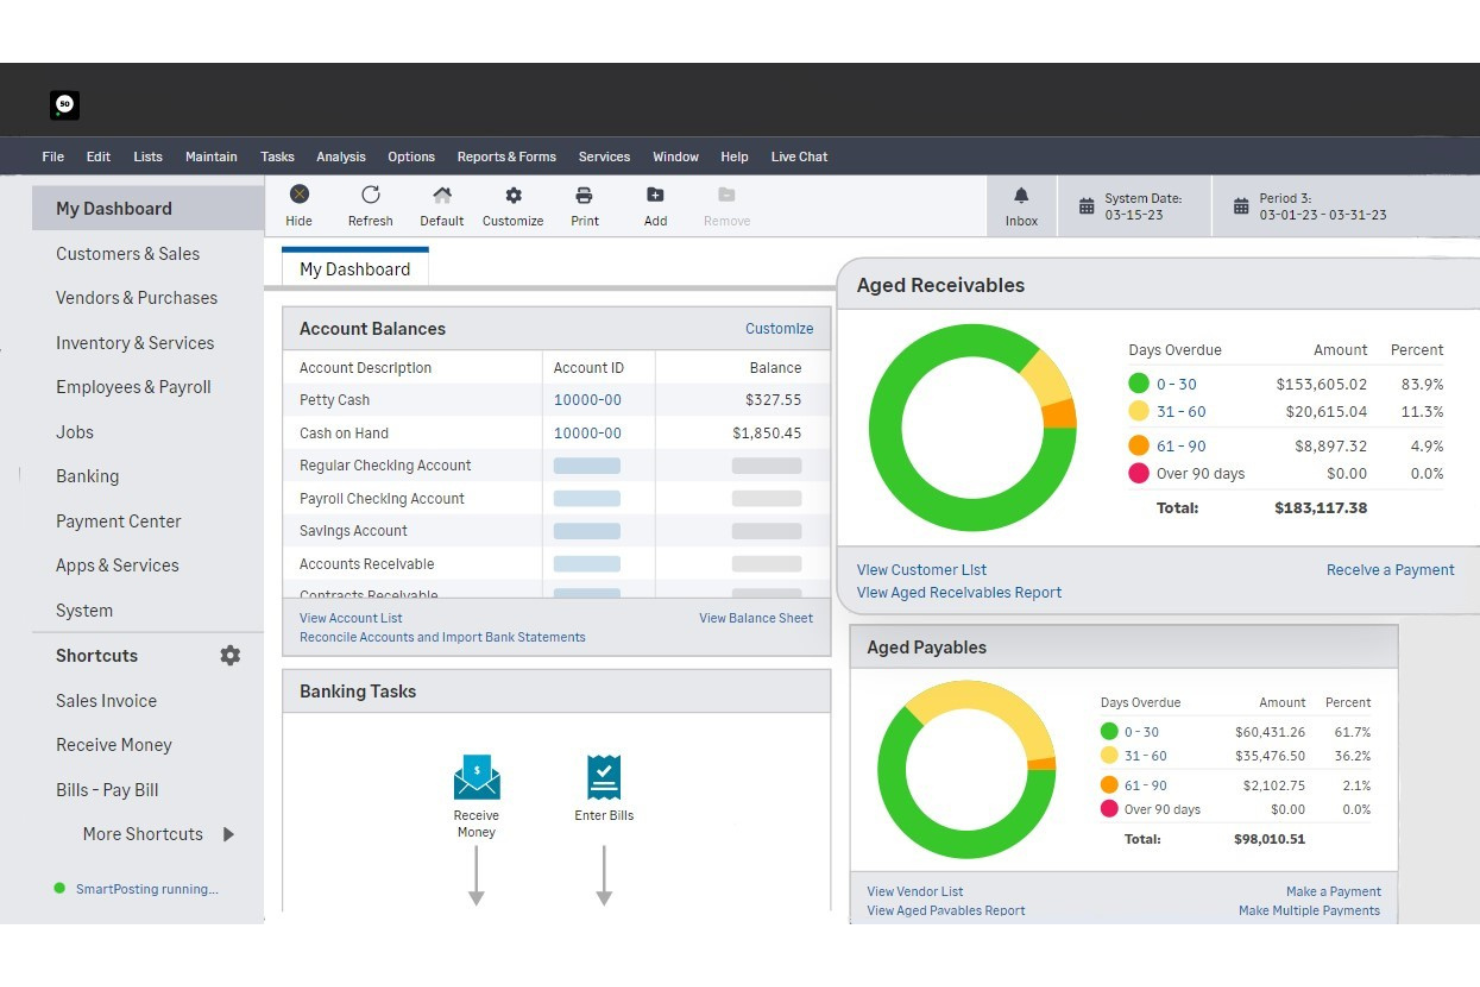This screenshot has height=987, width=1480.
Task: Open the Lists menu
Action: (148, 157)
